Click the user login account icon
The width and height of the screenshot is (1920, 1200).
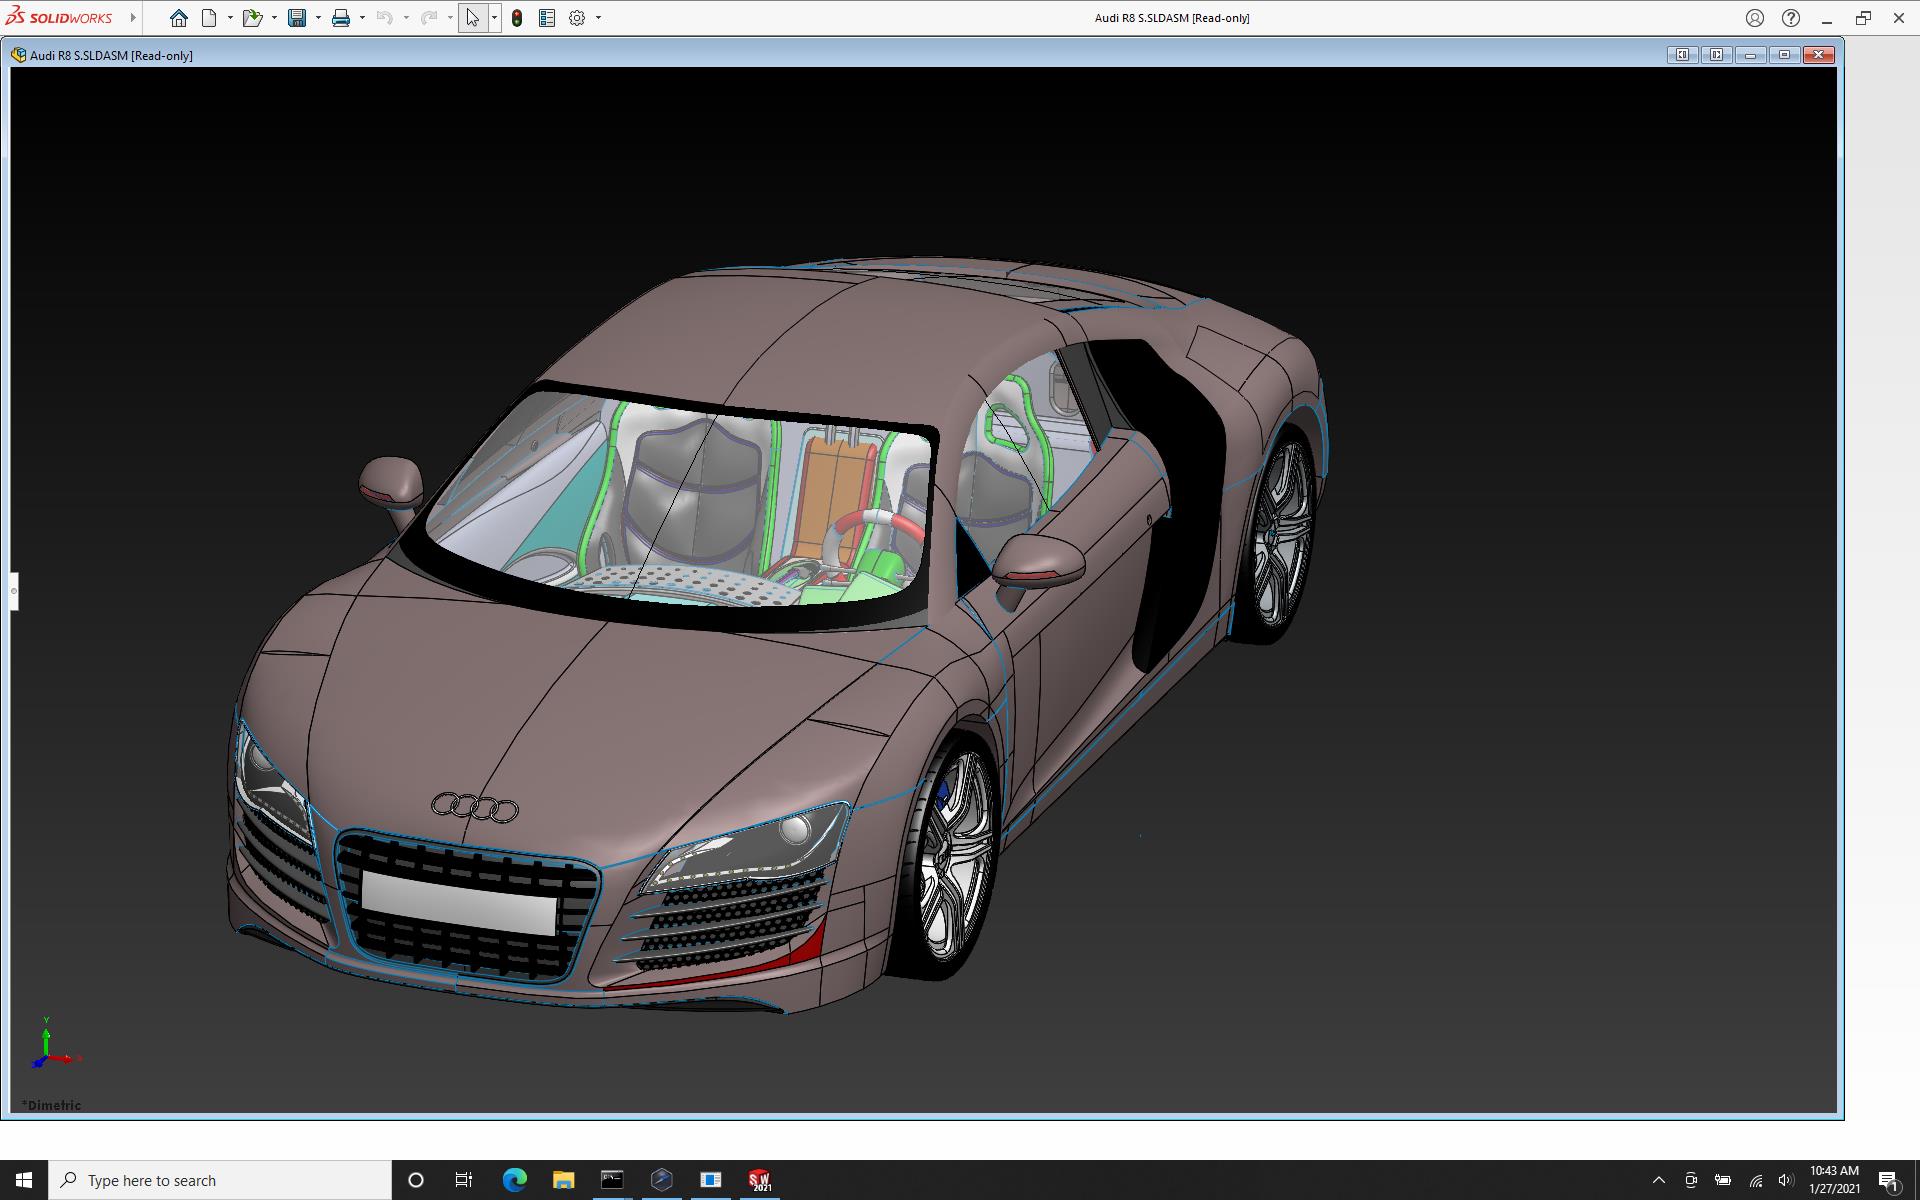point(1755,18)
